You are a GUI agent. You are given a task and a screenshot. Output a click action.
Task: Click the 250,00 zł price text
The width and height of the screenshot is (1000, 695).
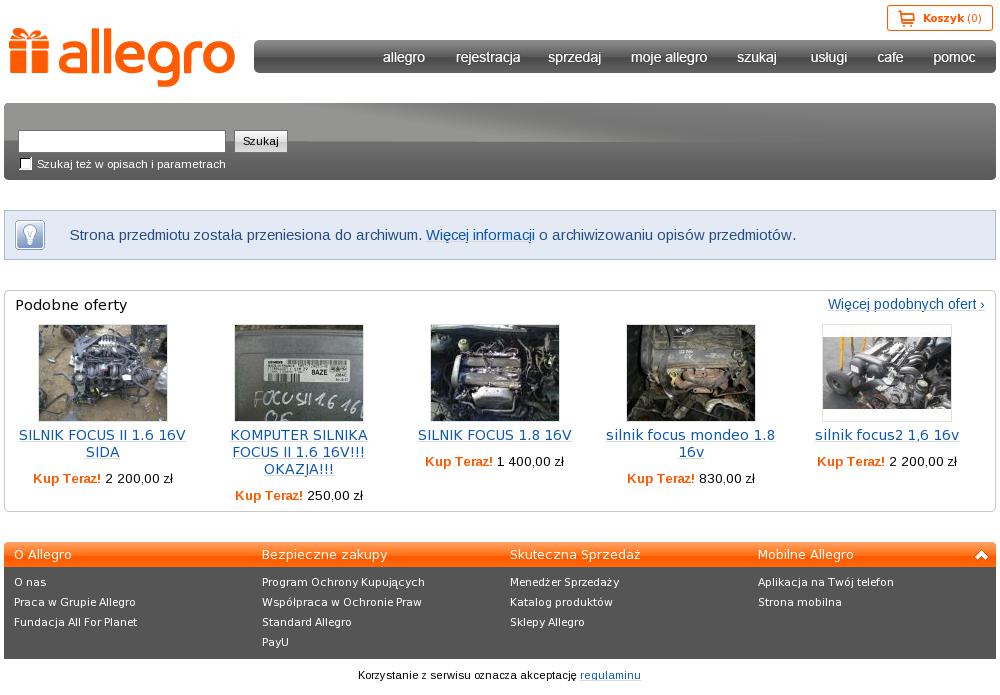(x=335, y=496)
